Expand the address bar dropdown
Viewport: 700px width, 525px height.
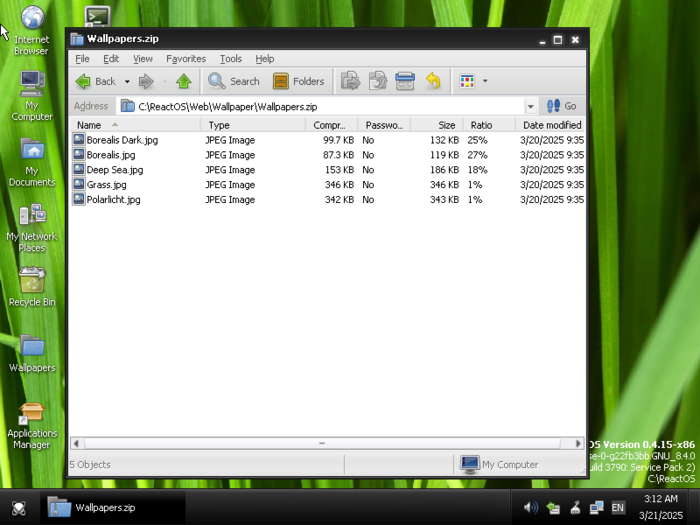530,106
